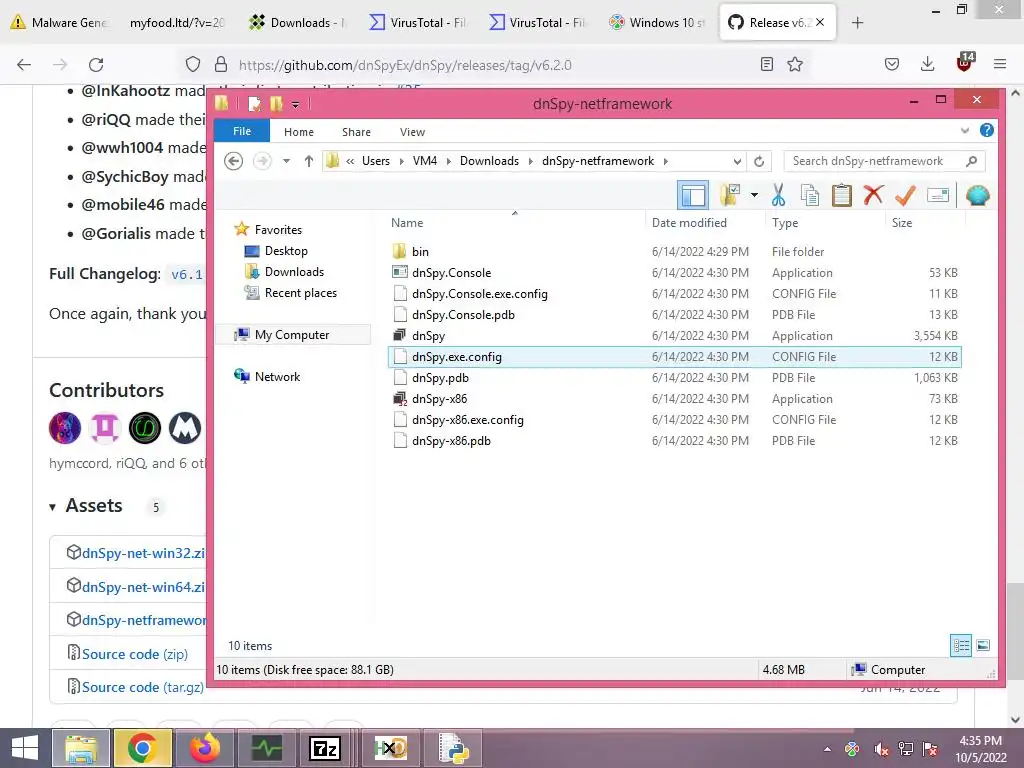The image size is (1024, 768).
Task: Click the folder options icon in toolbar
Action: tap(729, 195)
